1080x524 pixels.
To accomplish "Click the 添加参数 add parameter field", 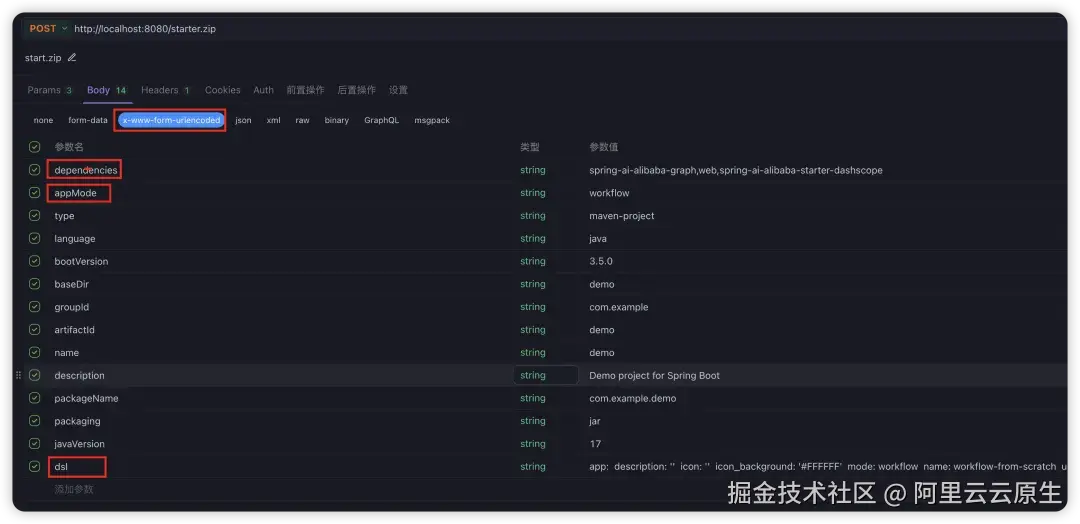I will click(74, 489).
